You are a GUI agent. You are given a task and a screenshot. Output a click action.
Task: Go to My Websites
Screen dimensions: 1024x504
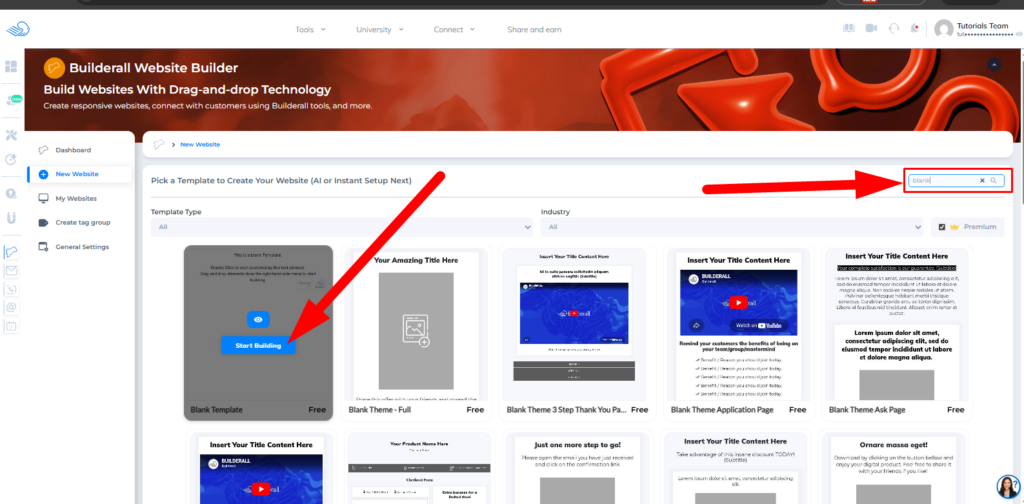click(76, 198)
